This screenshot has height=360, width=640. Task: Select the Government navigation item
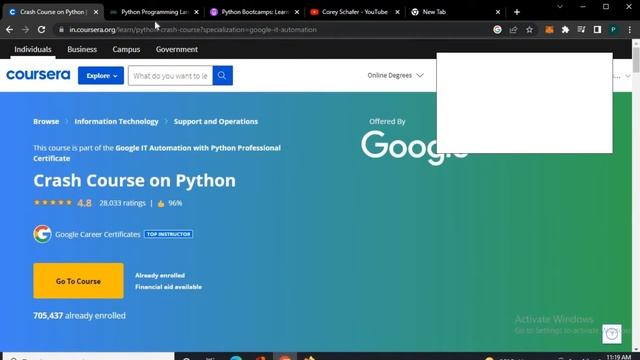(177, 49)
